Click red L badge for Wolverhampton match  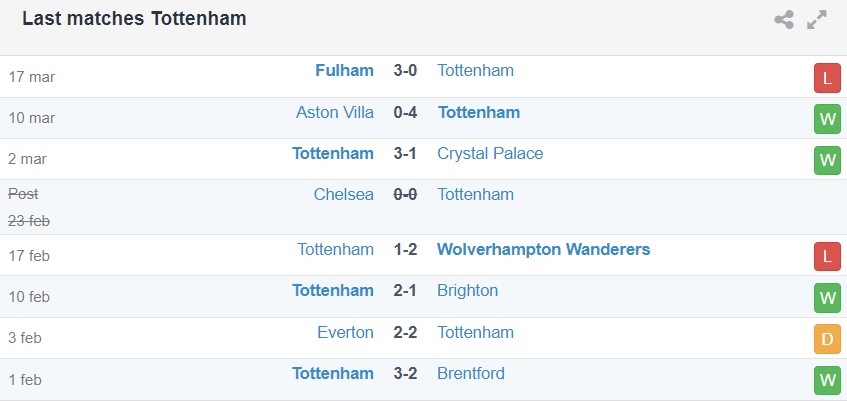pyautogui.click(x=826, y=256)
